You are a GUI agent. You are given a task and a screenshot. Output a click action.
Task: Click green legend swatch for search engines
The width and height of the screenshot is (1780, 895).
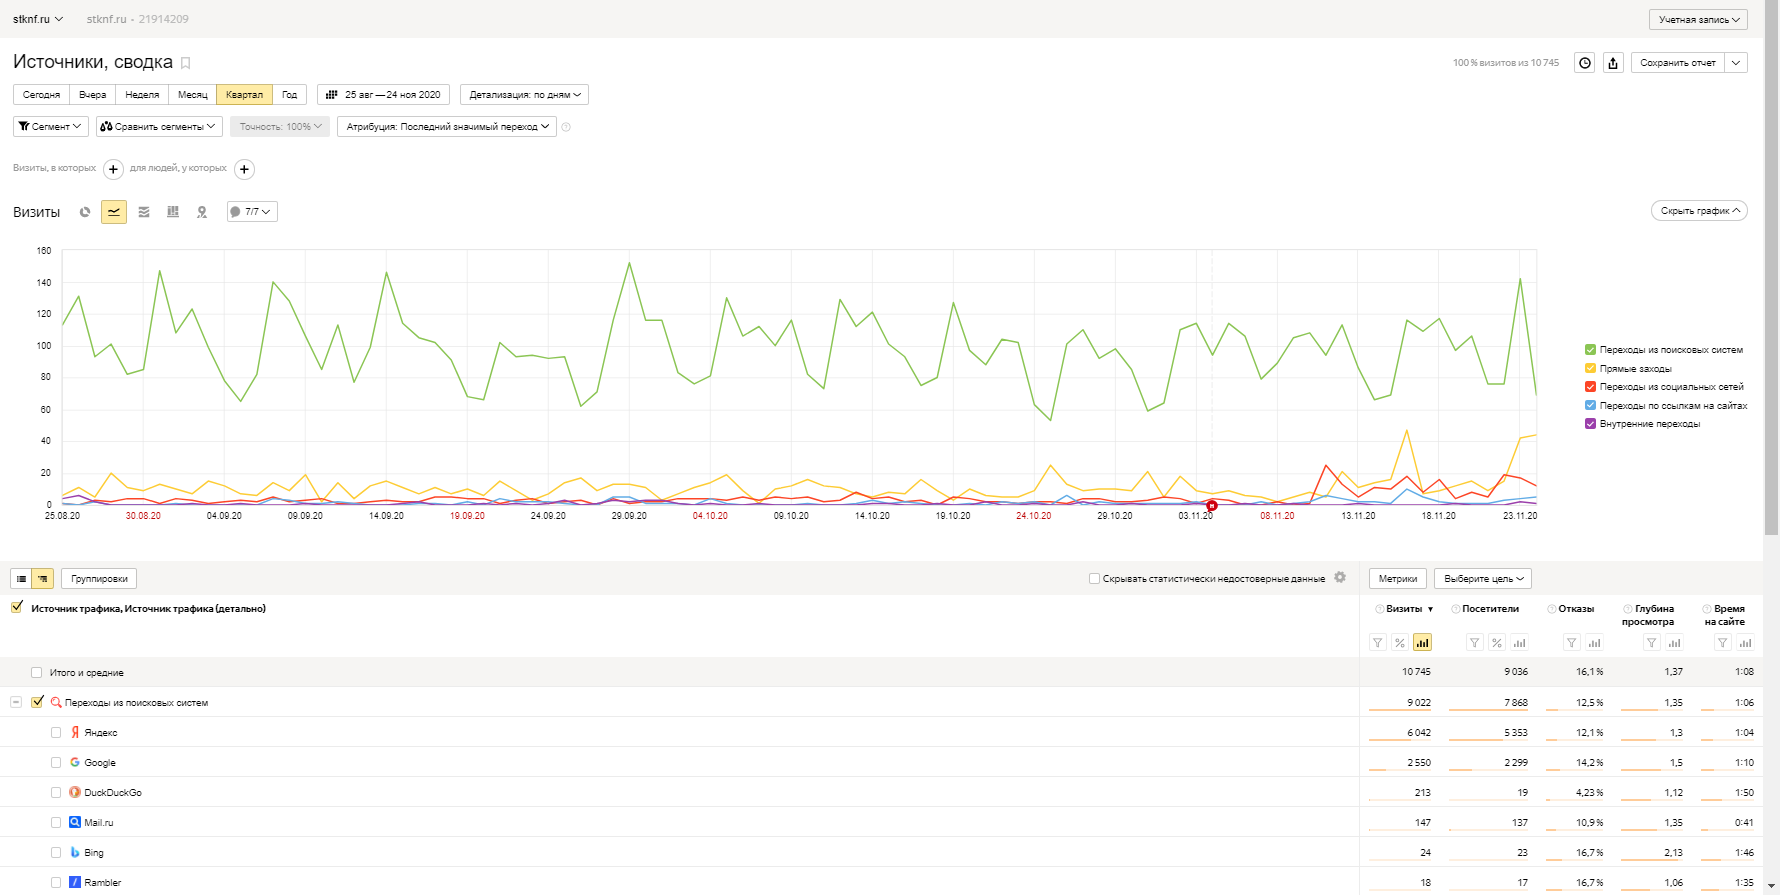1590,350
